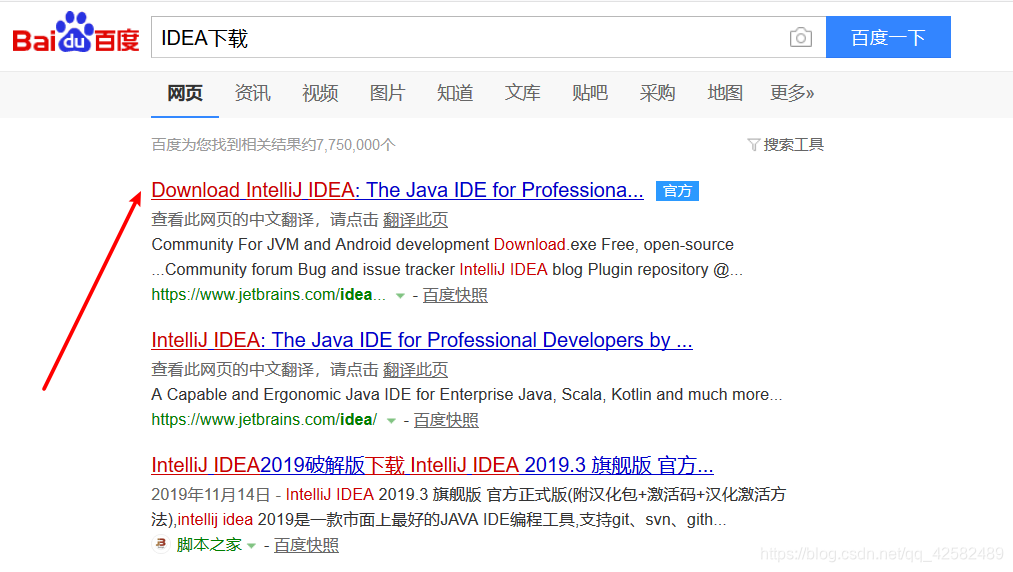The image size is (1013, 572).
Task: Expand dropdown arrow beside jetbrains.com/idea/ URL
Action: pos(391,420)
